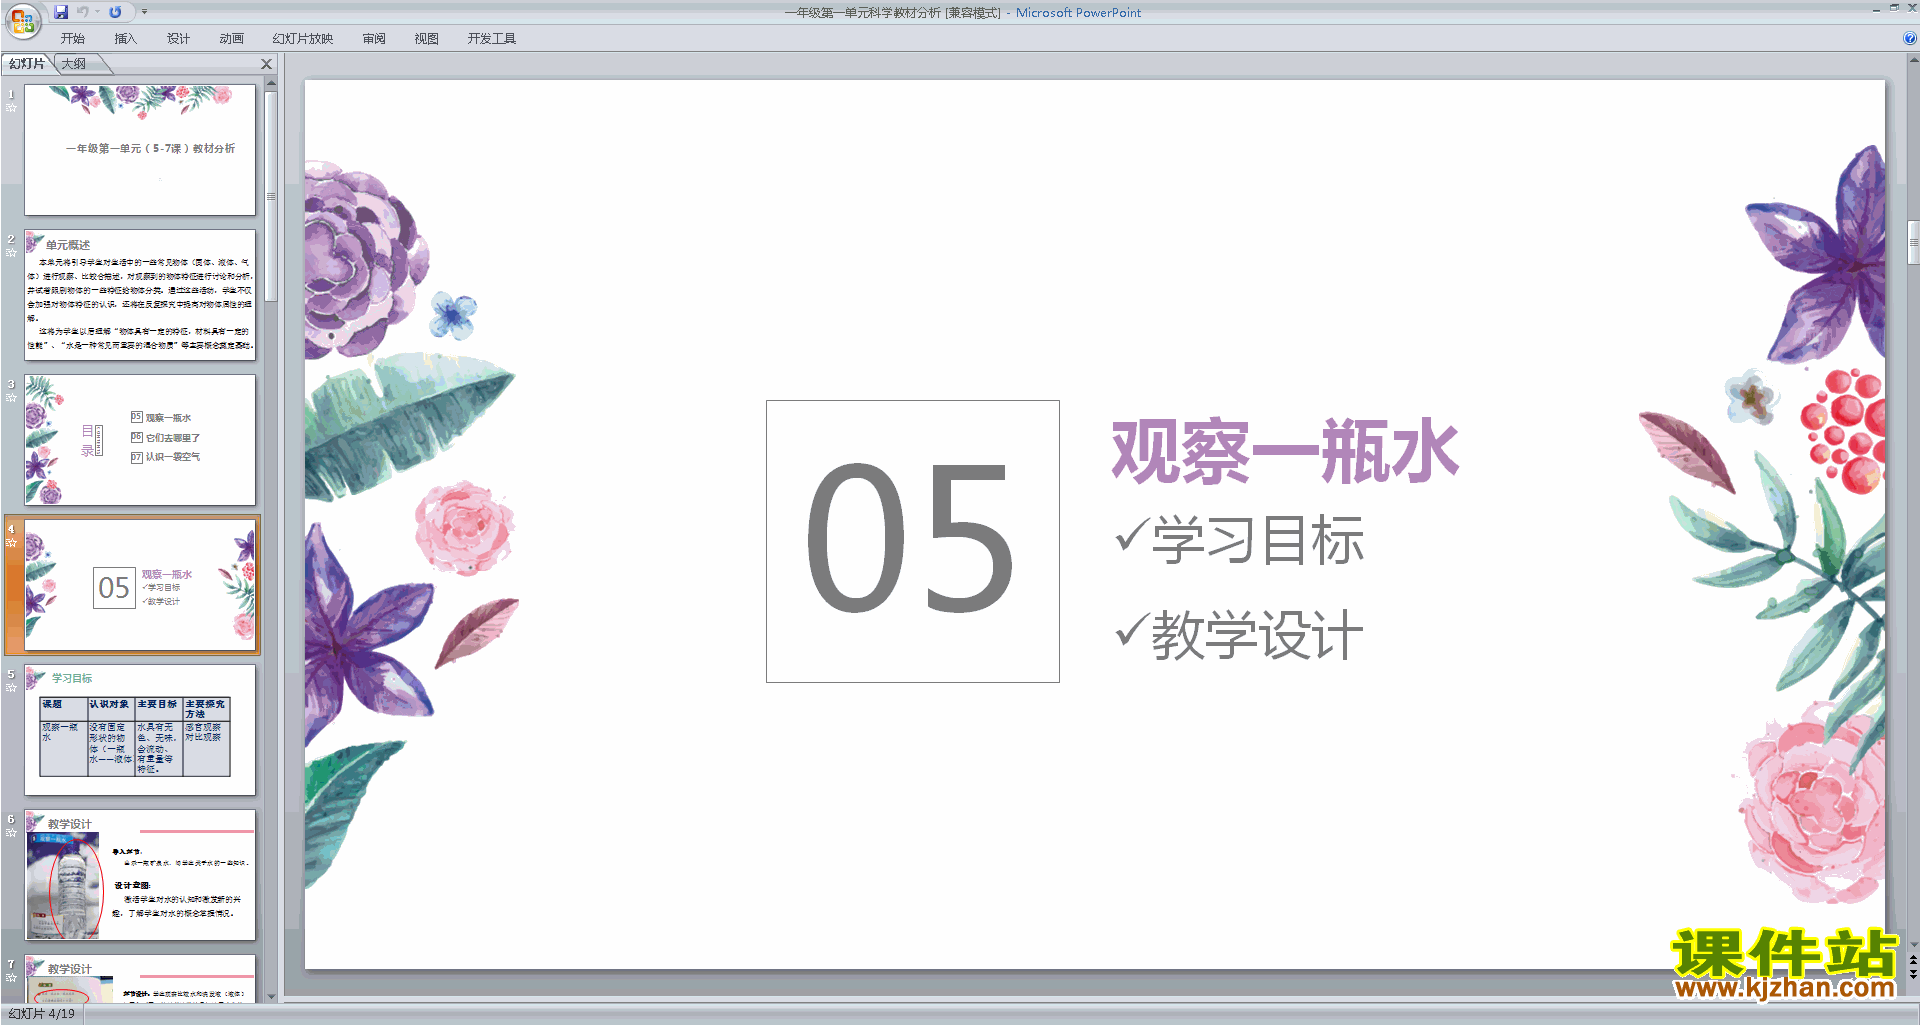Select slide 4 观察一瓶水 thumbnail

[140, 585]
